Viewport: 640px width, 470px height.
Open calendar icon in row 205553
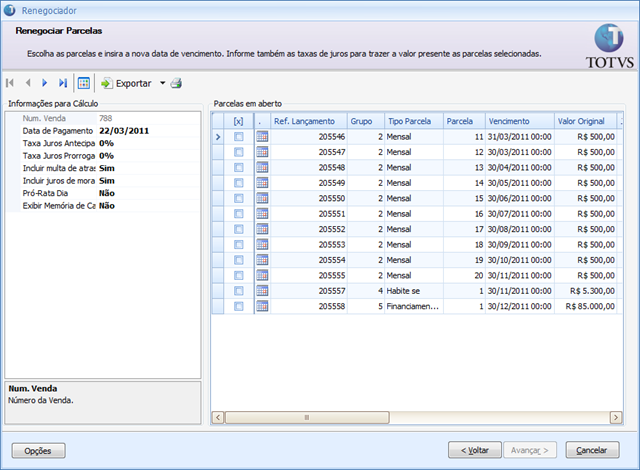coord(262,244)
